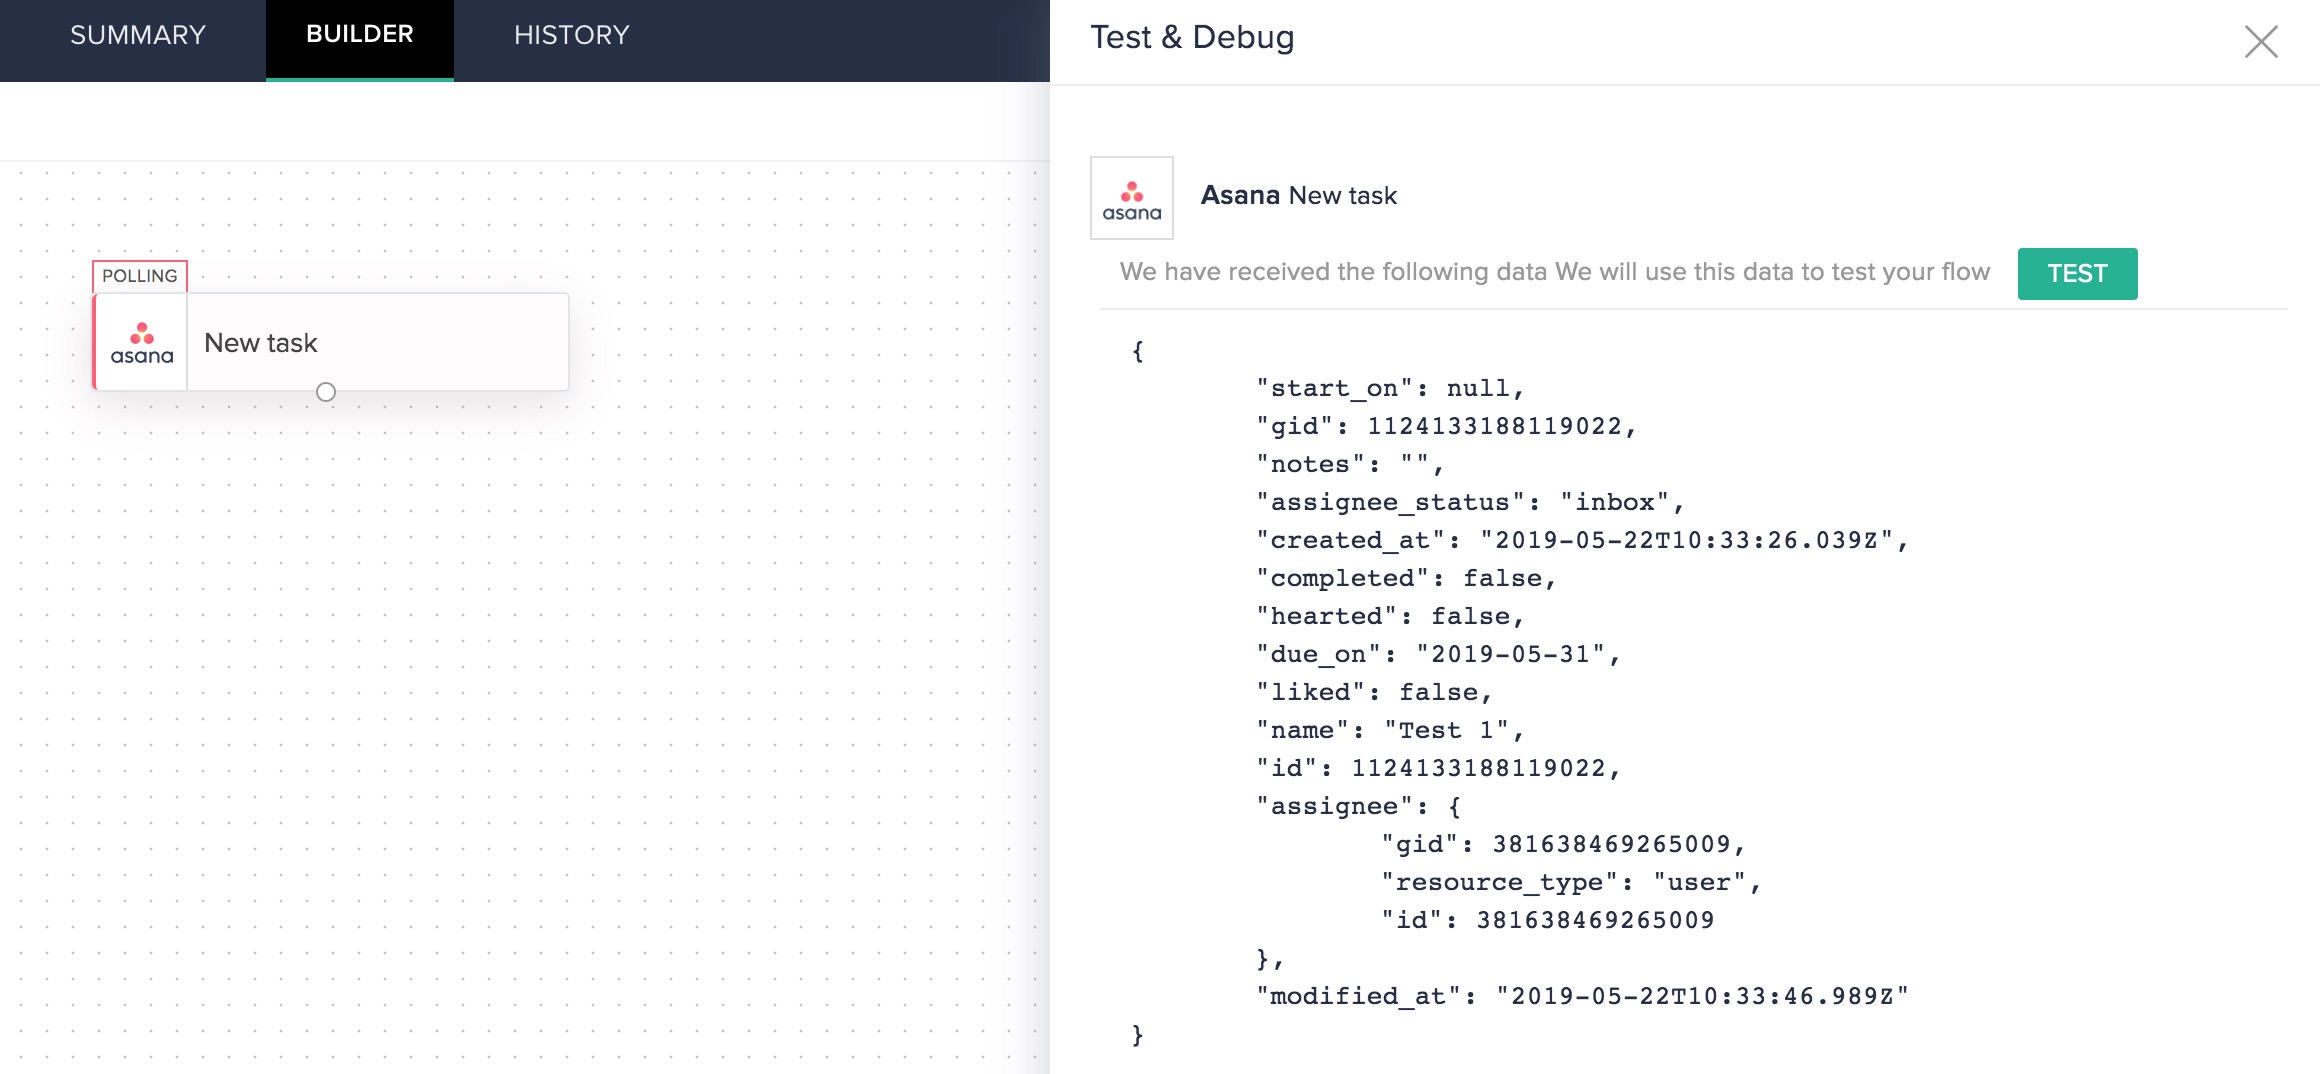Click the output connector circle below New task

pos(326,392)
